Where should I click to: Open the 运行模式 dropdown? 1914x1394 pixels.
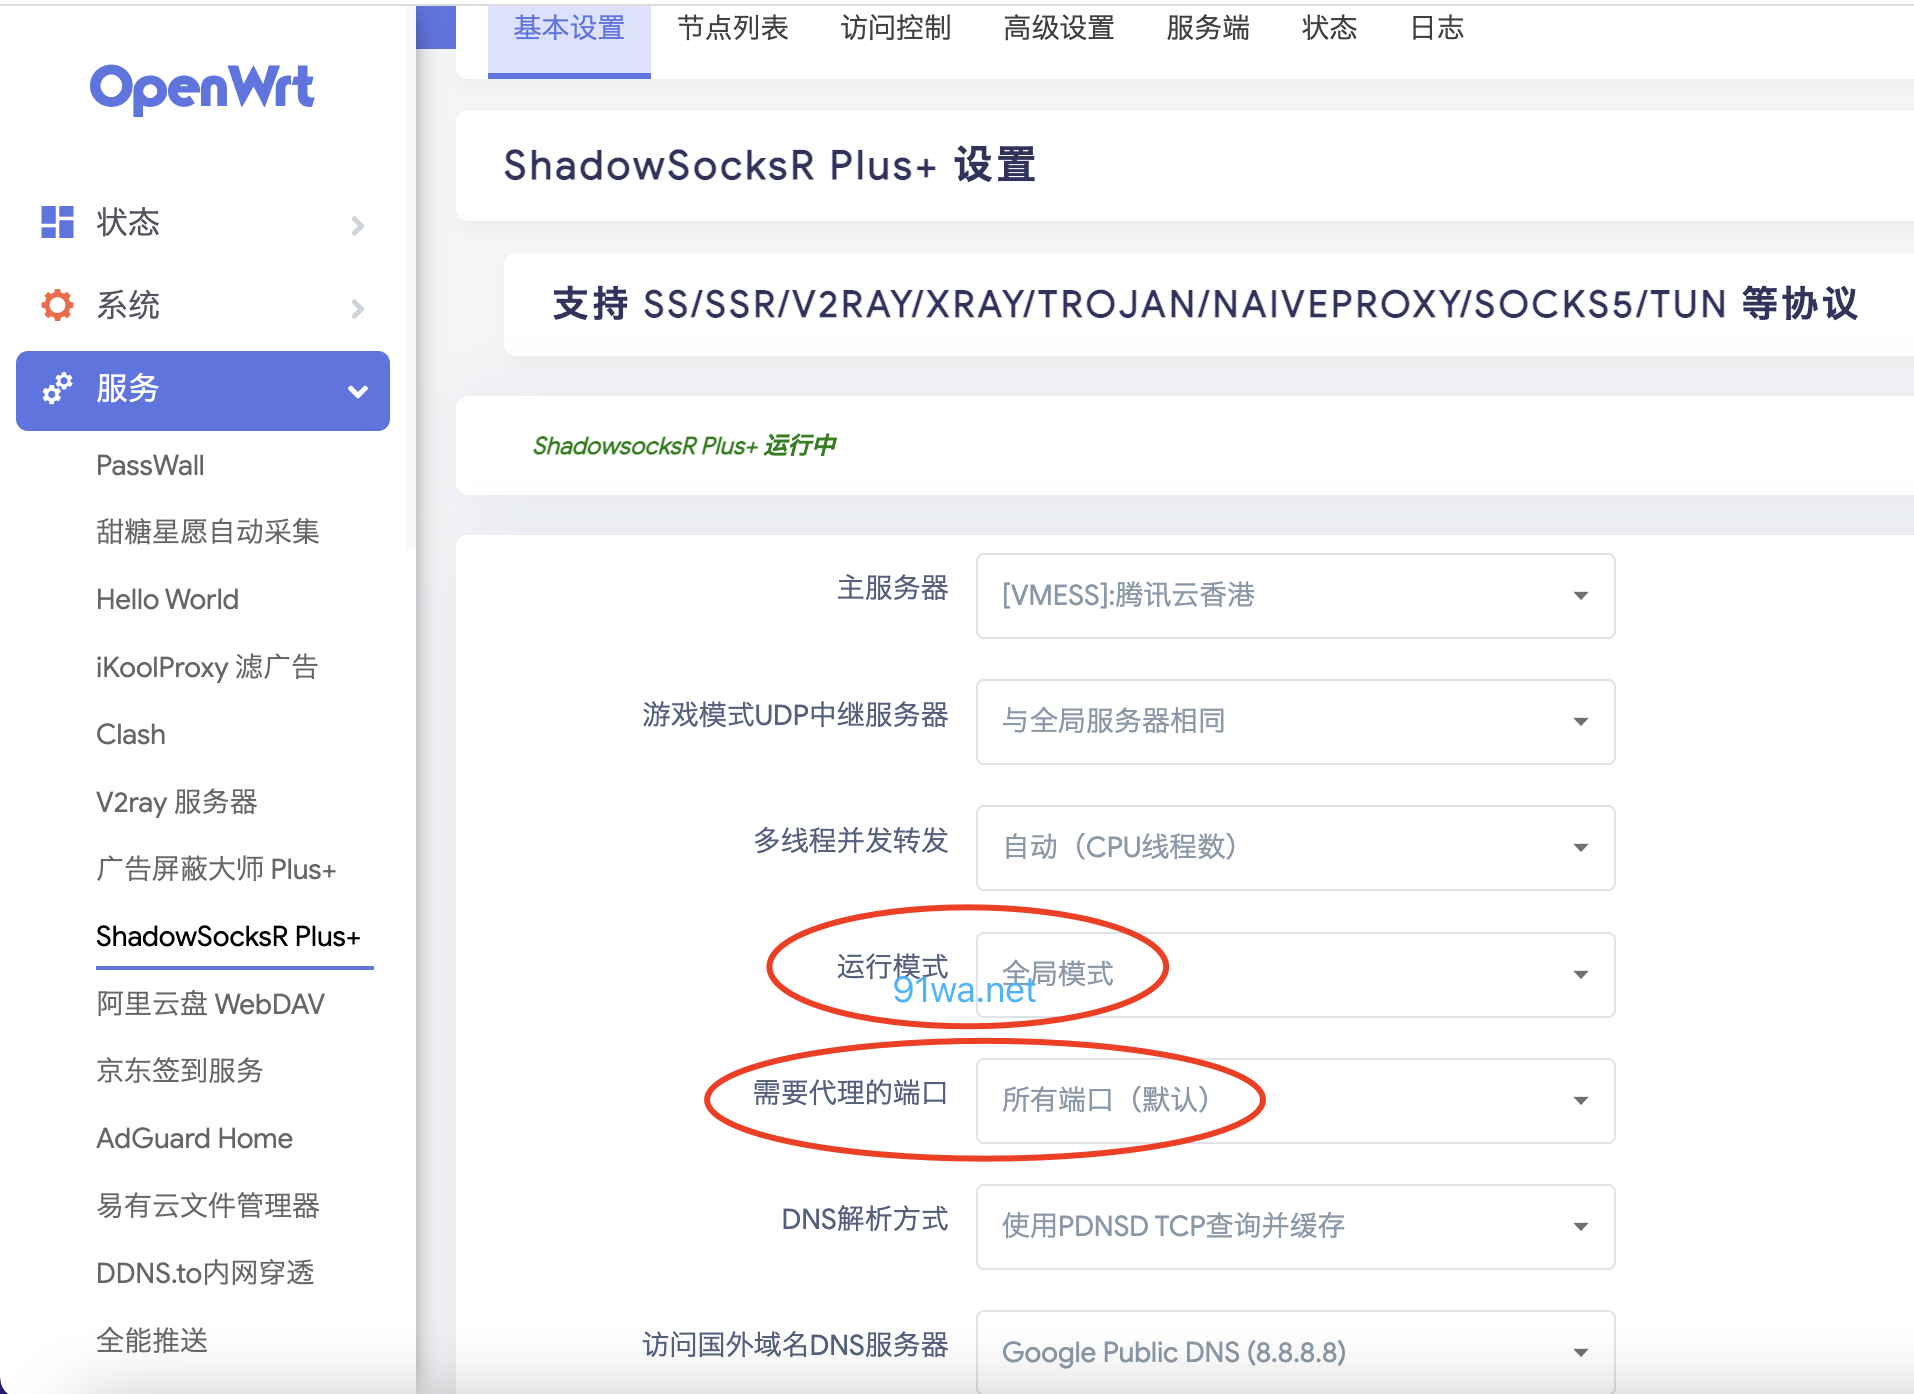pyautogui.click(x=1295, y=975)
